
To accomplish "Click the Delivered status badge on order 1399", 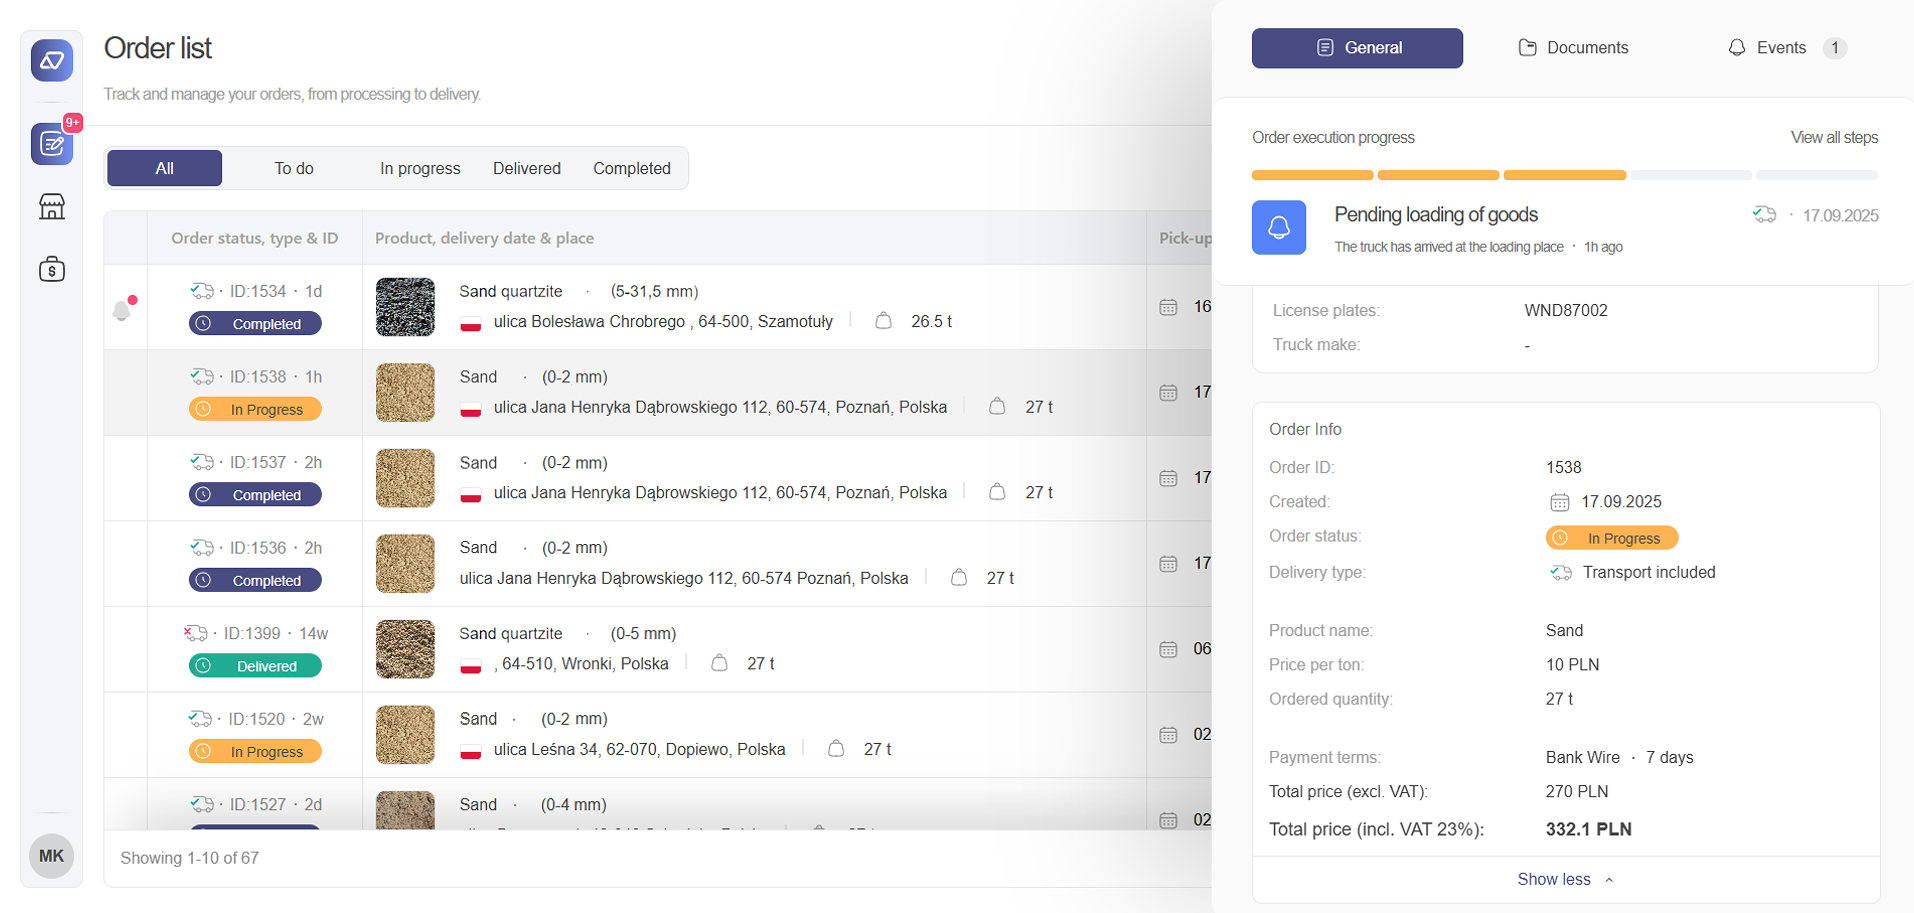I will 255,666.
